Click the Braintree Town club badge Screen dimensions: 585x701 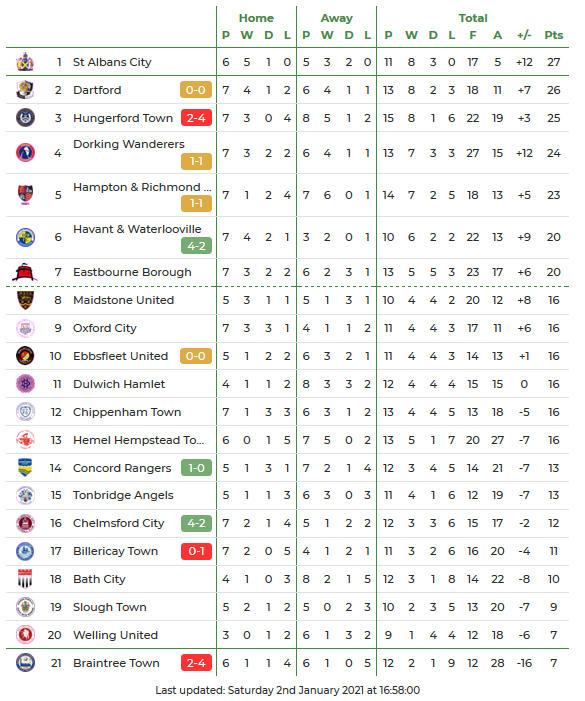tap(25, 663)
